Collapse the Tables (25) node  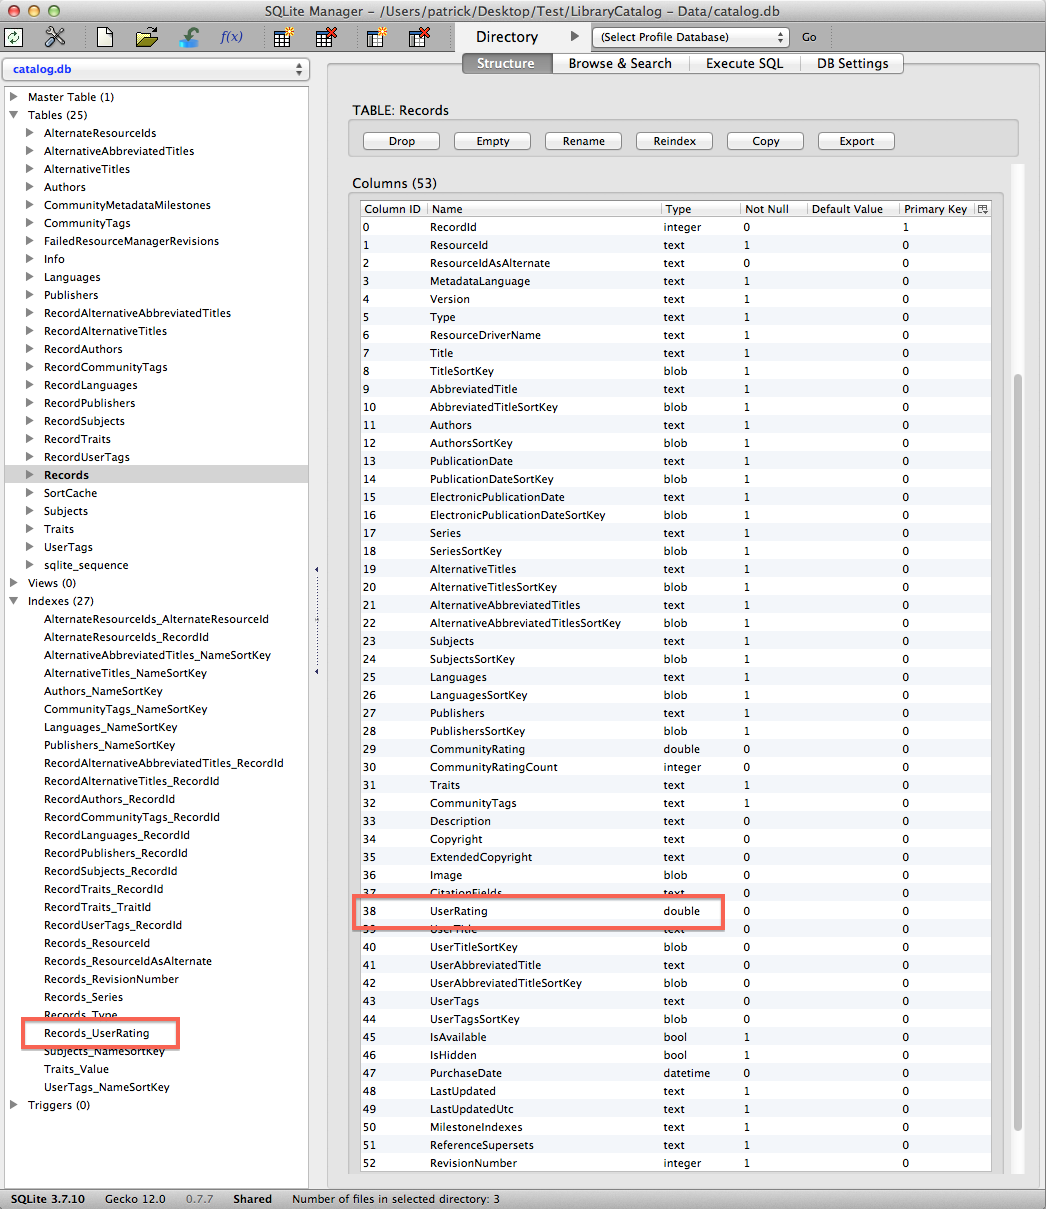tap(14, 115)
